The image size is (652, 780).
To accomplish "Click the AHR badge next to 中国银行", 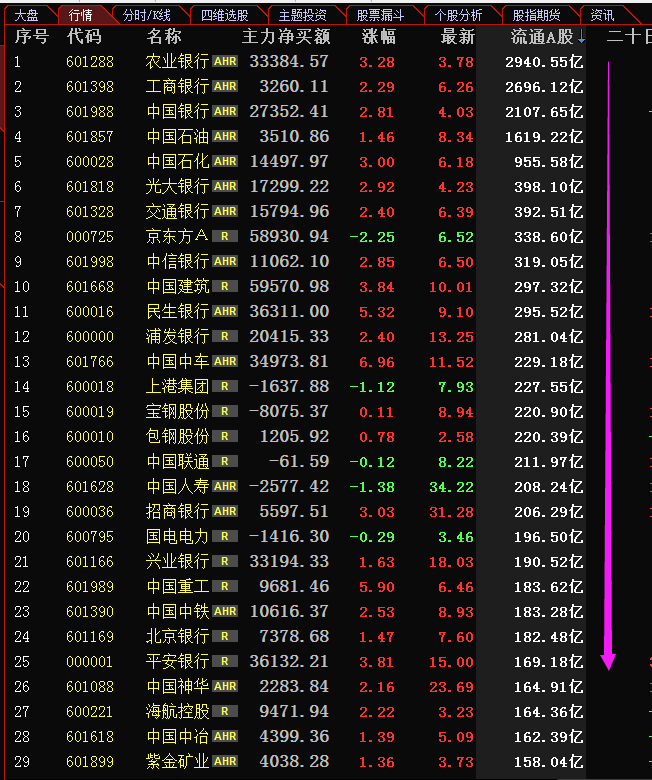I will click(x=225, y=111).
